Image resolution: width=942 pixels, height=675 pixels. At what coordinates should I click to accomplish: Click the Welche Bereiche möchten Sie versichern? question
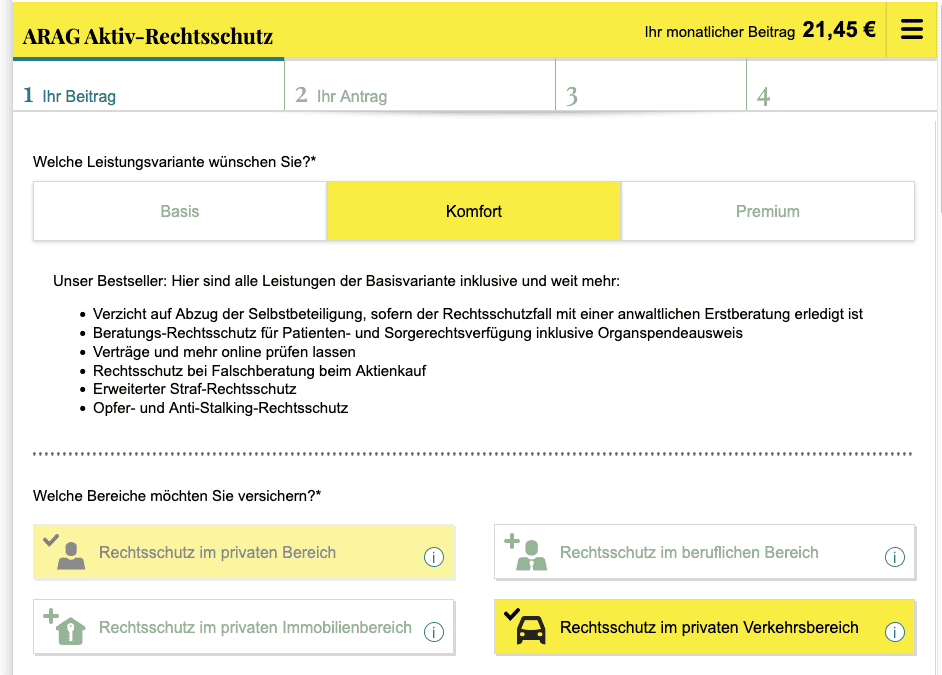click(177, 496)
